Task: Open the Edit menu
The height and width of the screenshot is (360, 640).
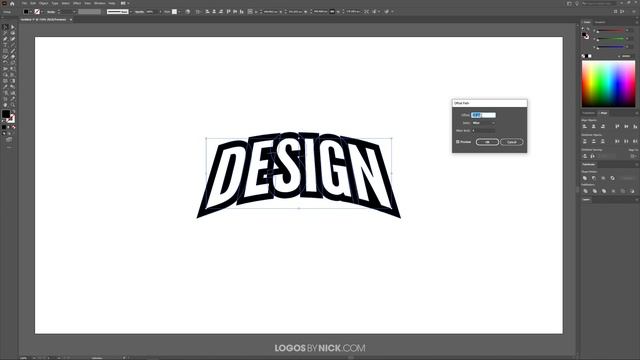Action: 33,3
